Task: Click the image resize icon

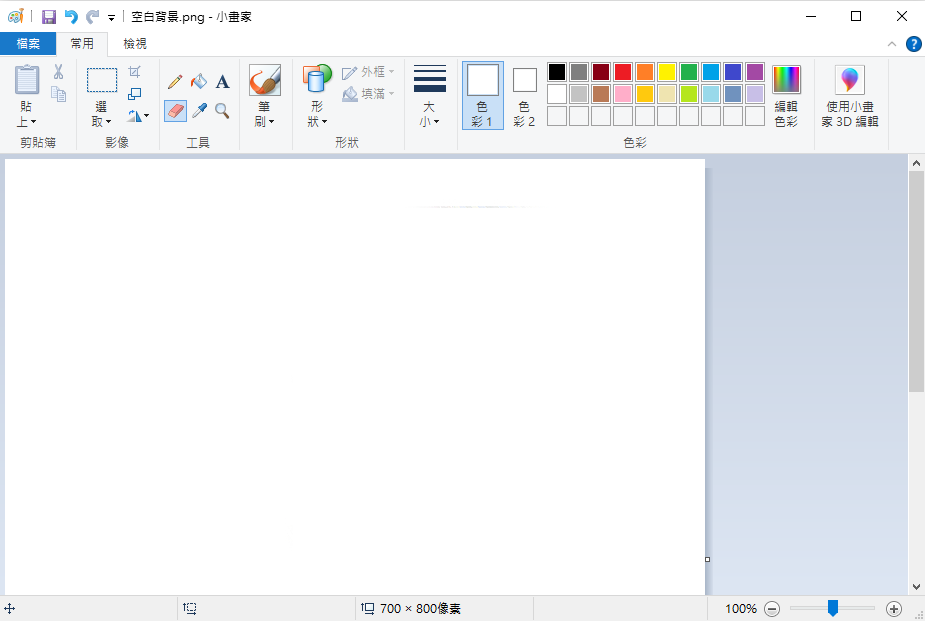Action: click(x=135, y=94)
